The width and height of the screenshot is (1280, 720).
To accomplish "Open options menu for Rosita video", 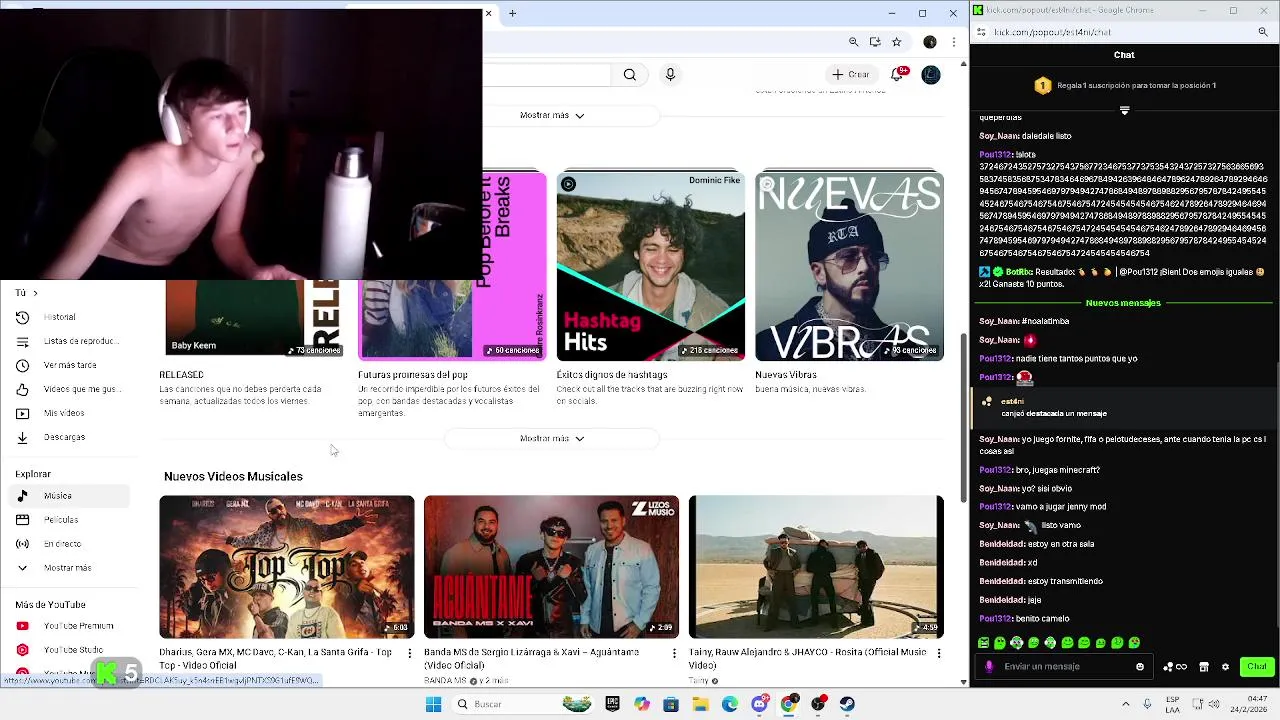I will tap(938, 653).
